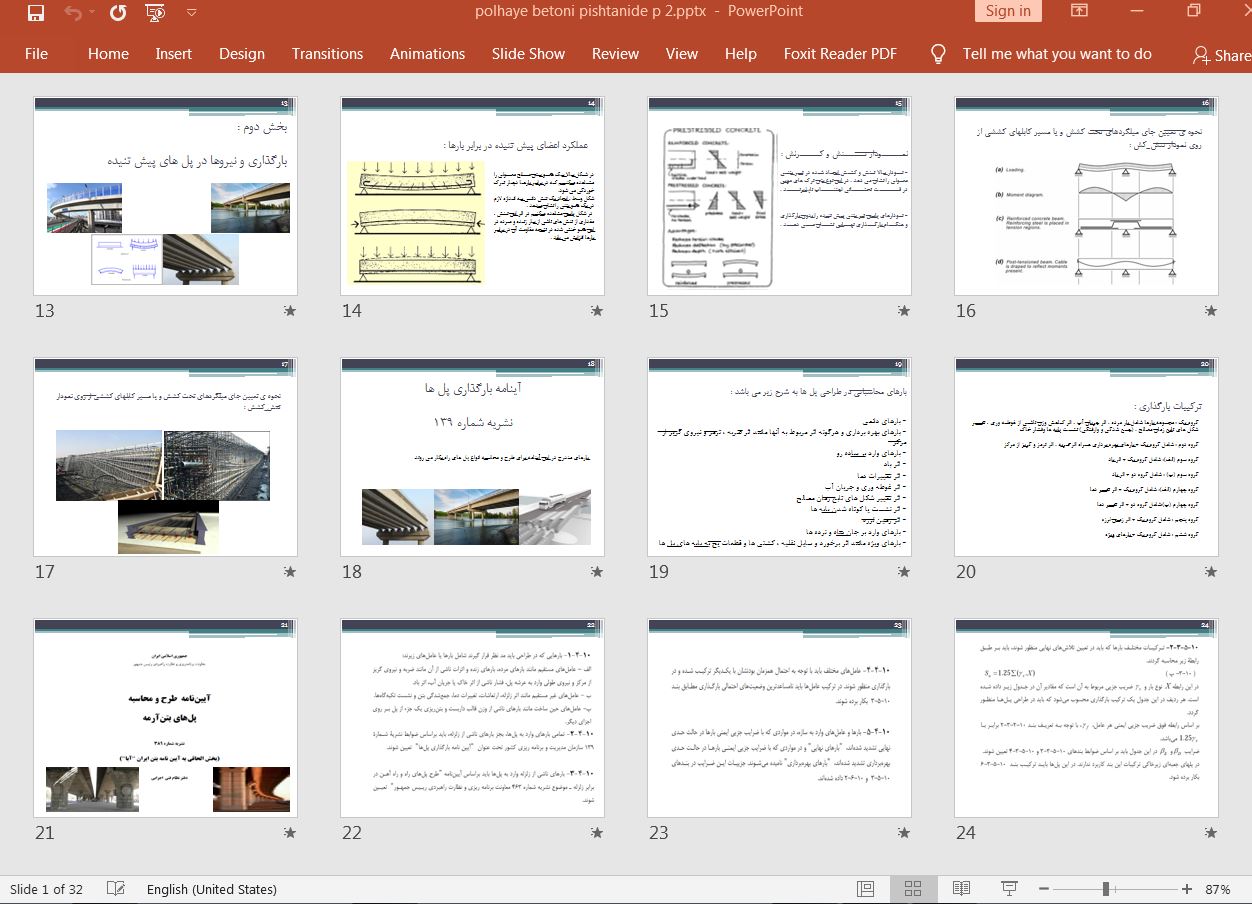This screenshot has height=904, width=1252.
Task: Click the Sign in button
Action: (1007, 11)
